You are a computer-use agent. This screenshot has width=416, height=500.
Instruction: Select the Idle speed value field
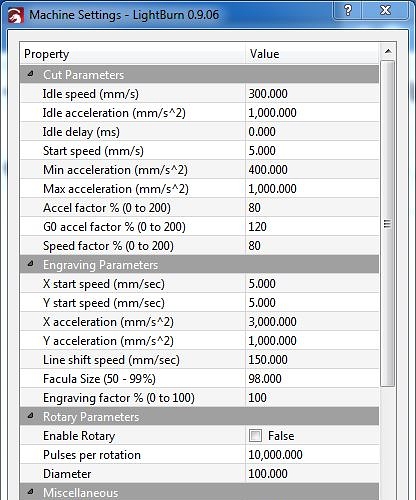(x=312, y=94)
